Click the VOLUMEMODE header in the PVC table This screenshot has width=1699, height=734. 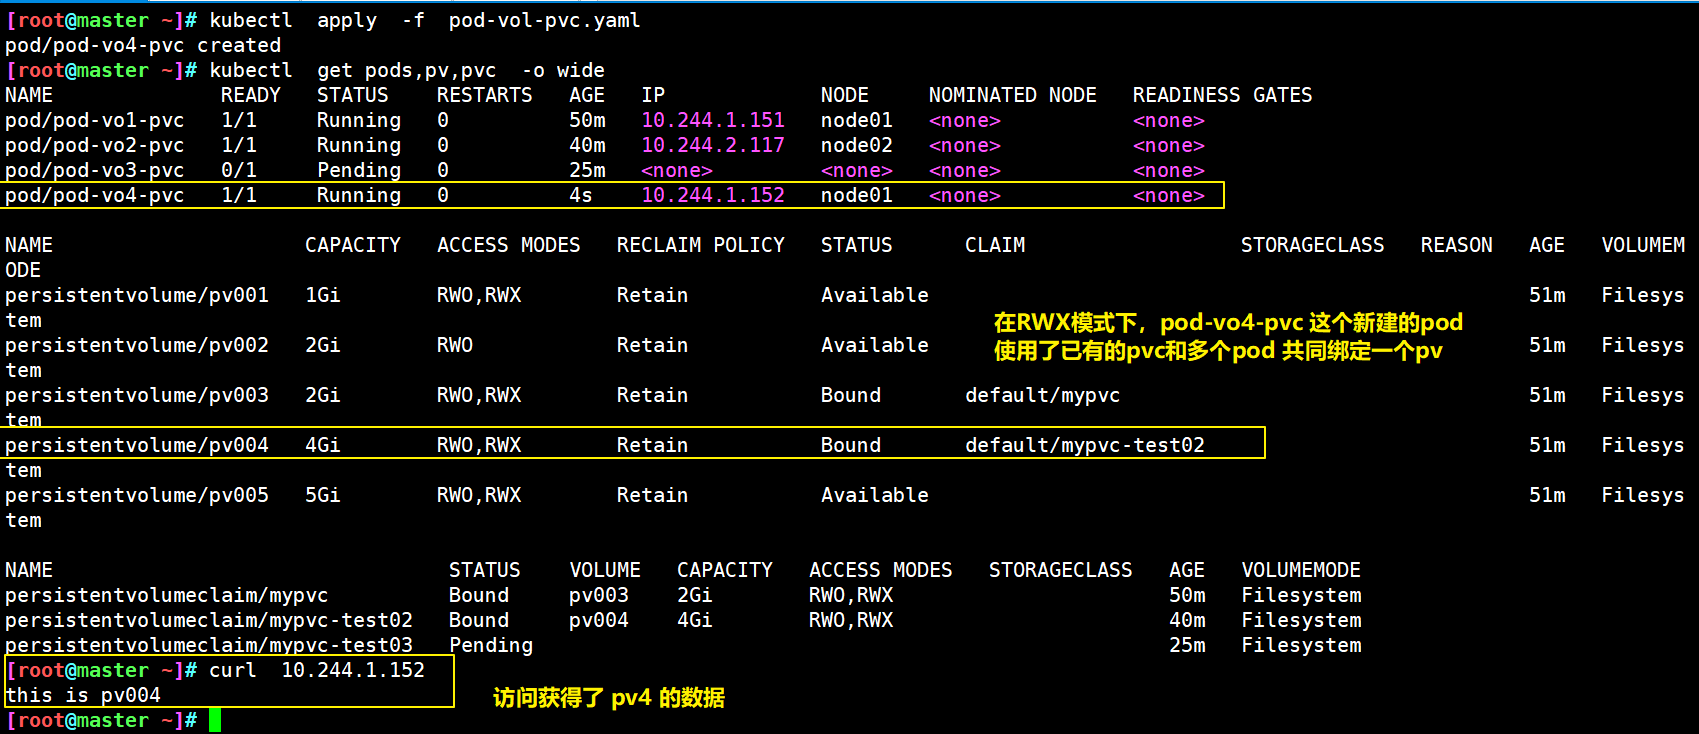click(x=1301, y=570)
